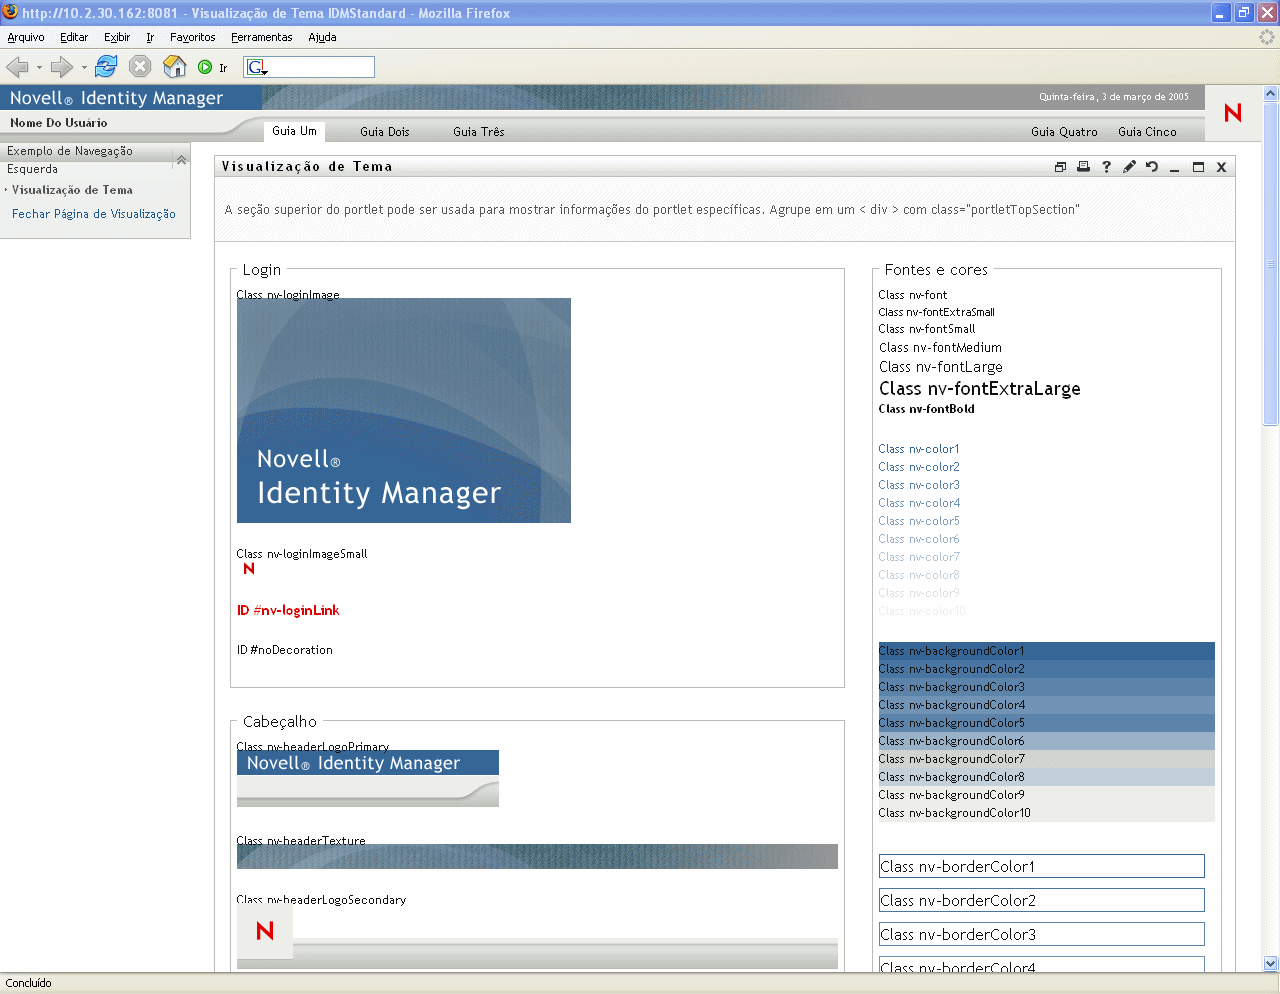The image size is (1280, 994).
Task: Click the nv-backgroundColor1 color band
Action: pos(1046,651)
